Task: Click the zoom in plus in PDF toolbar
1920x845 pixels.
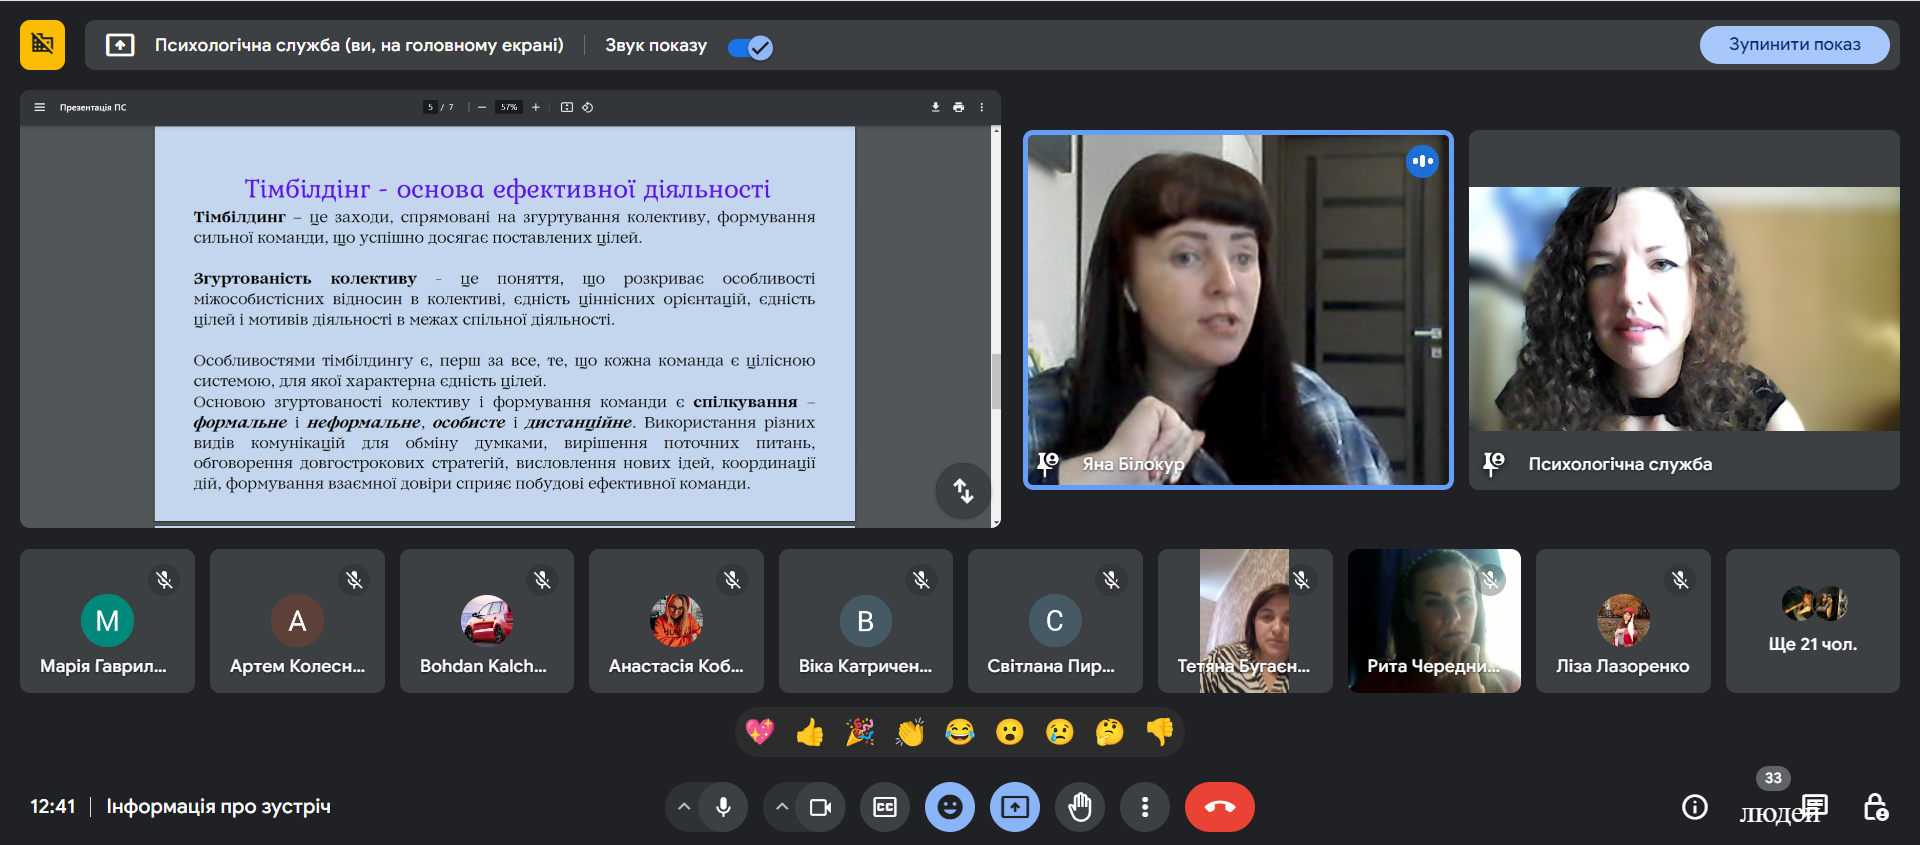Action: tap(536, 107)
